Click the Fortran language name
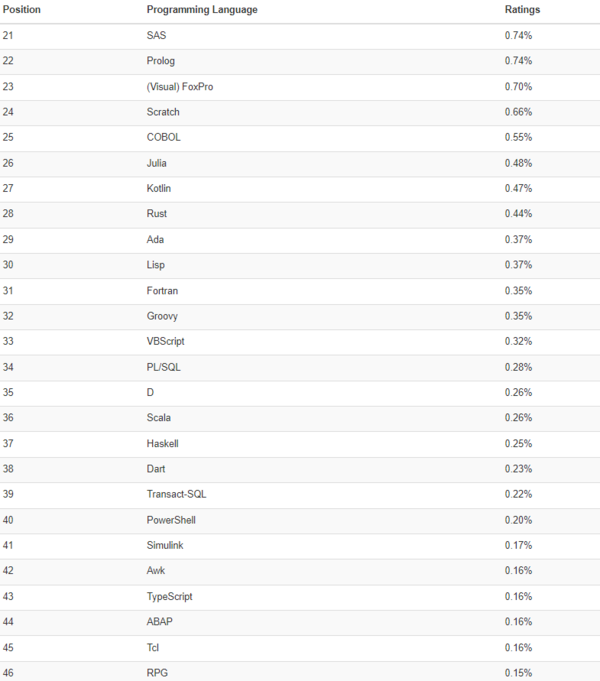The width and height of the screenshot is (600, 681). (162, 290)
